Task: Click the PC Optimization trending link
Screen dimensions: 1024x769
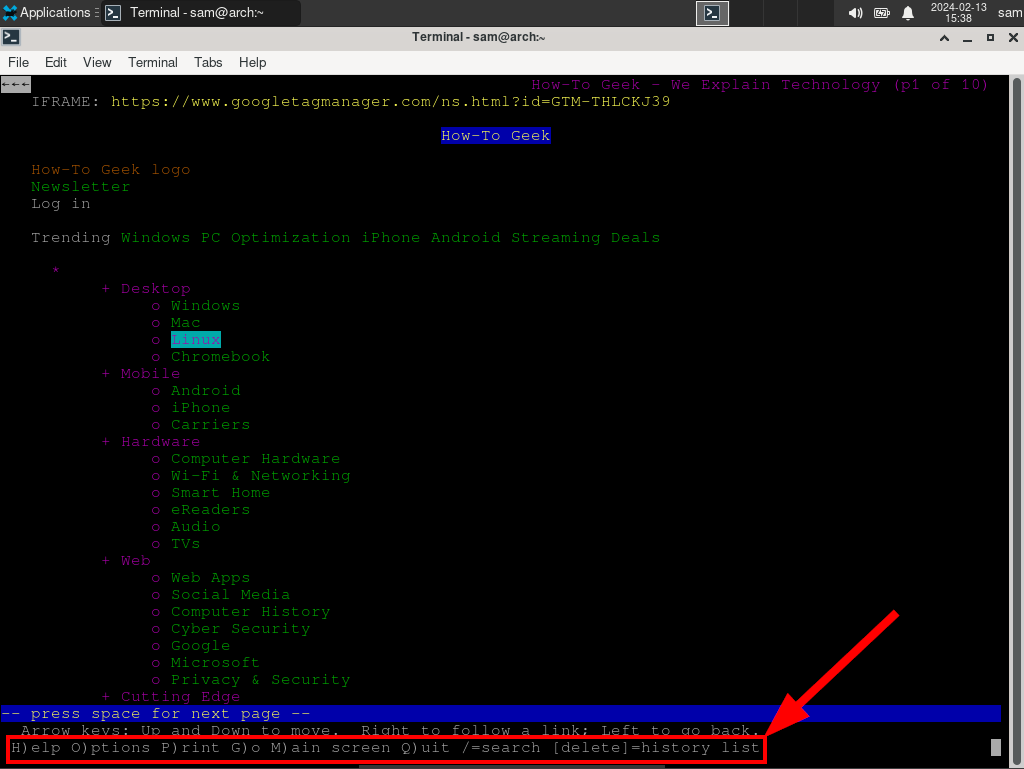Action: (276, 238)
